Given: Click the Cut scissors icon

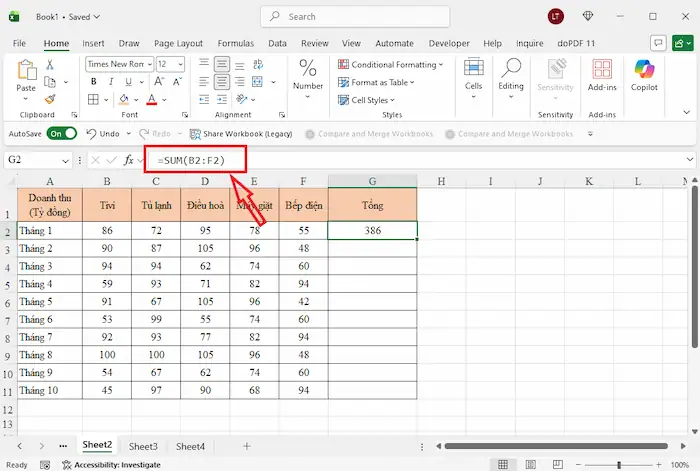Looking at the screenshot, I should [x=49, y=65].
